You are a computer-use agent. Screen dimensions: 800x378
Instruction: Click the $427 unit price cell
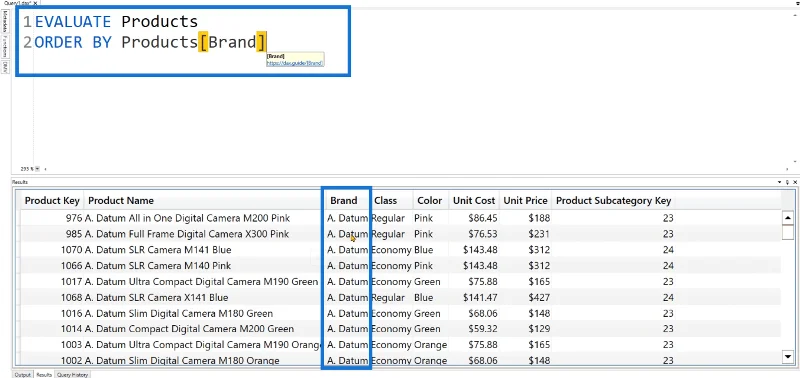click(x=526, y=297)
